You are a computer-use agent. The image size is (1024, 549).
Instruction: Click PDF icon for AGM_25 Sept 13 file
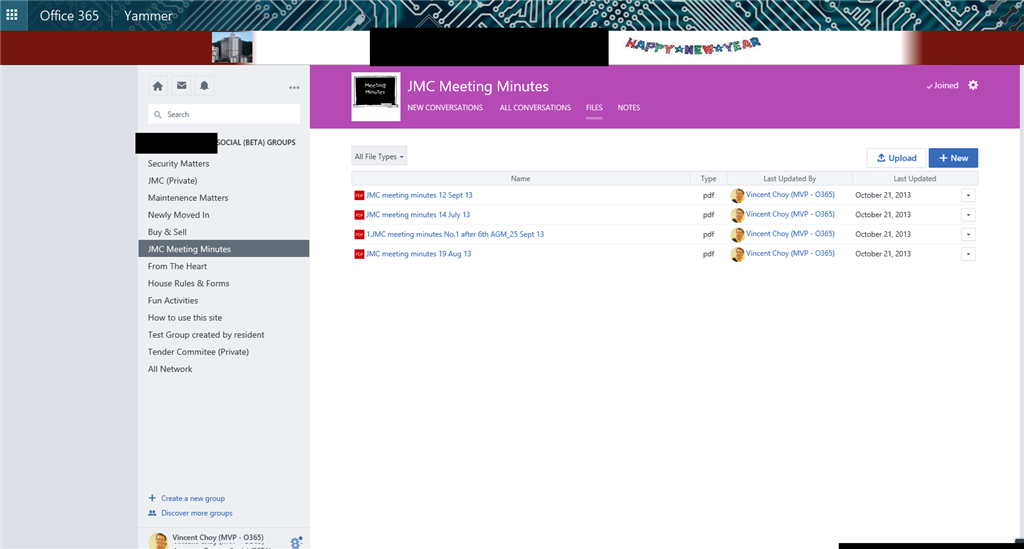(359, 234)
